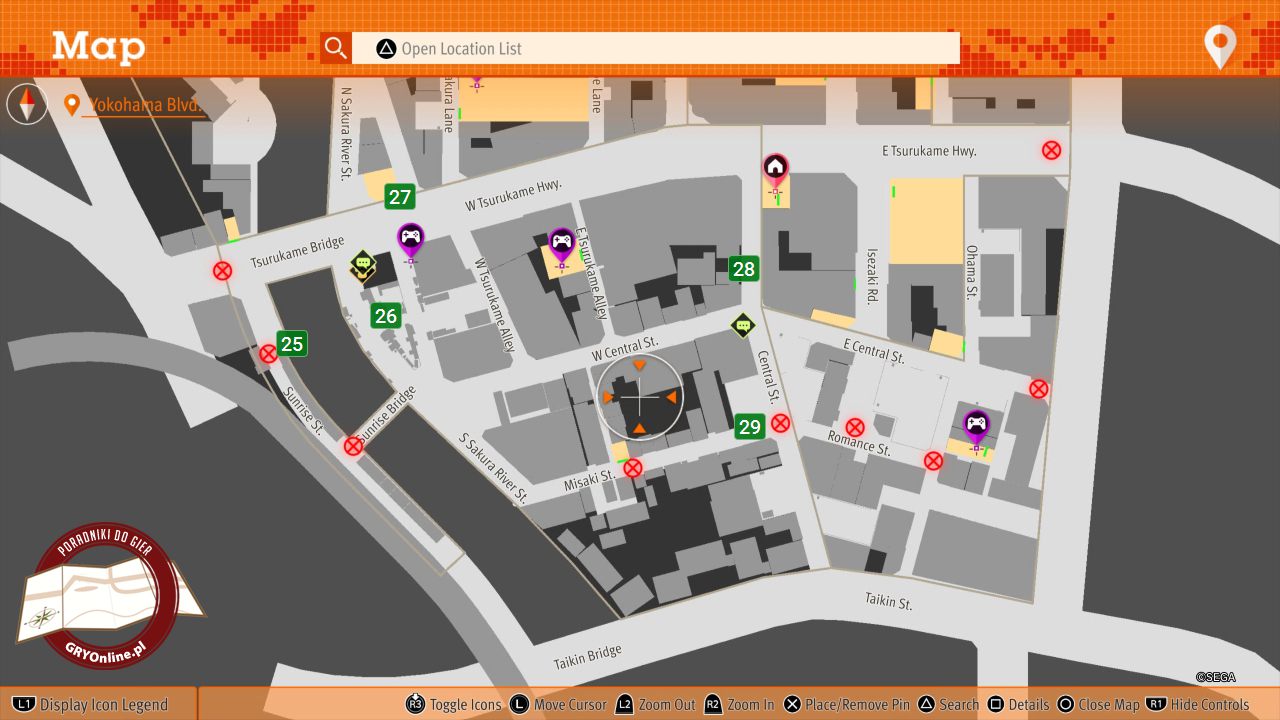Screen dimensions: 1280x720
Task: Click chat bubble icon near Central St.
Action: coord(742,325)
